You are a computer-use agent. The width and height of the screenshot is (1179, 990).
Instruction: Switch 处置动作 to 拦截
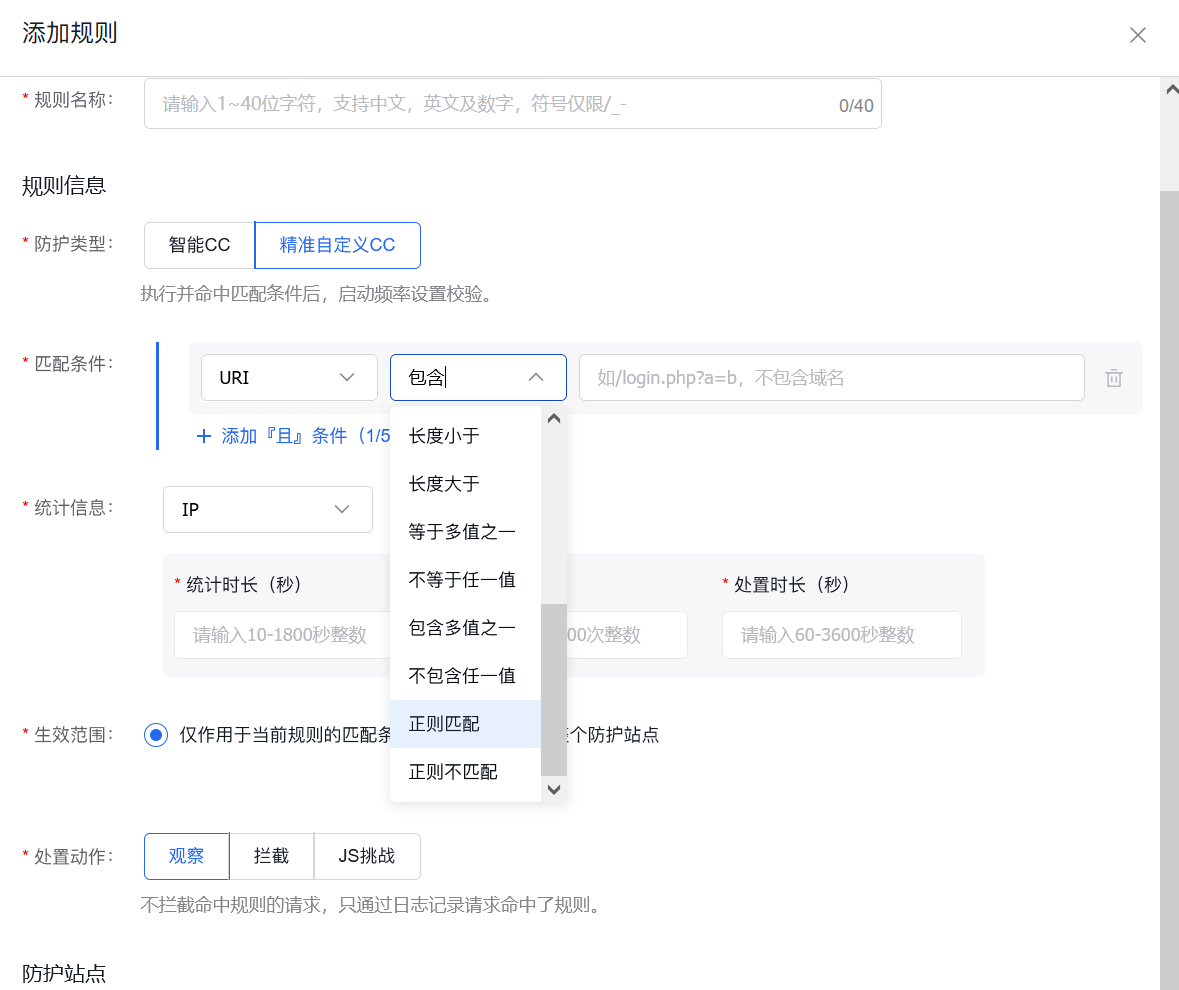[x=271, y=856]
